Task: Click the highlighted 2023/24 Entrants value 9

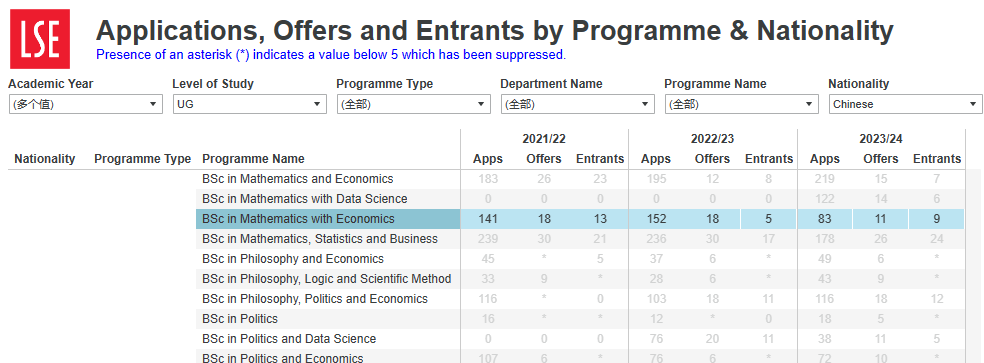Action: point(936,219)
